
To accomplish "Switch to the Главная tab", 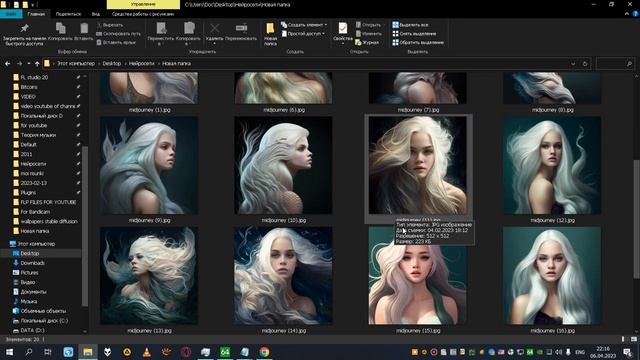I will coord(36,14).
